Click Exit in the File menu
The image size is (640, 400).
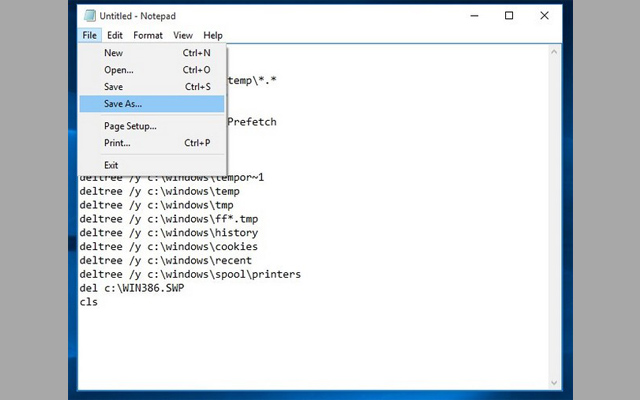[111, 165]
